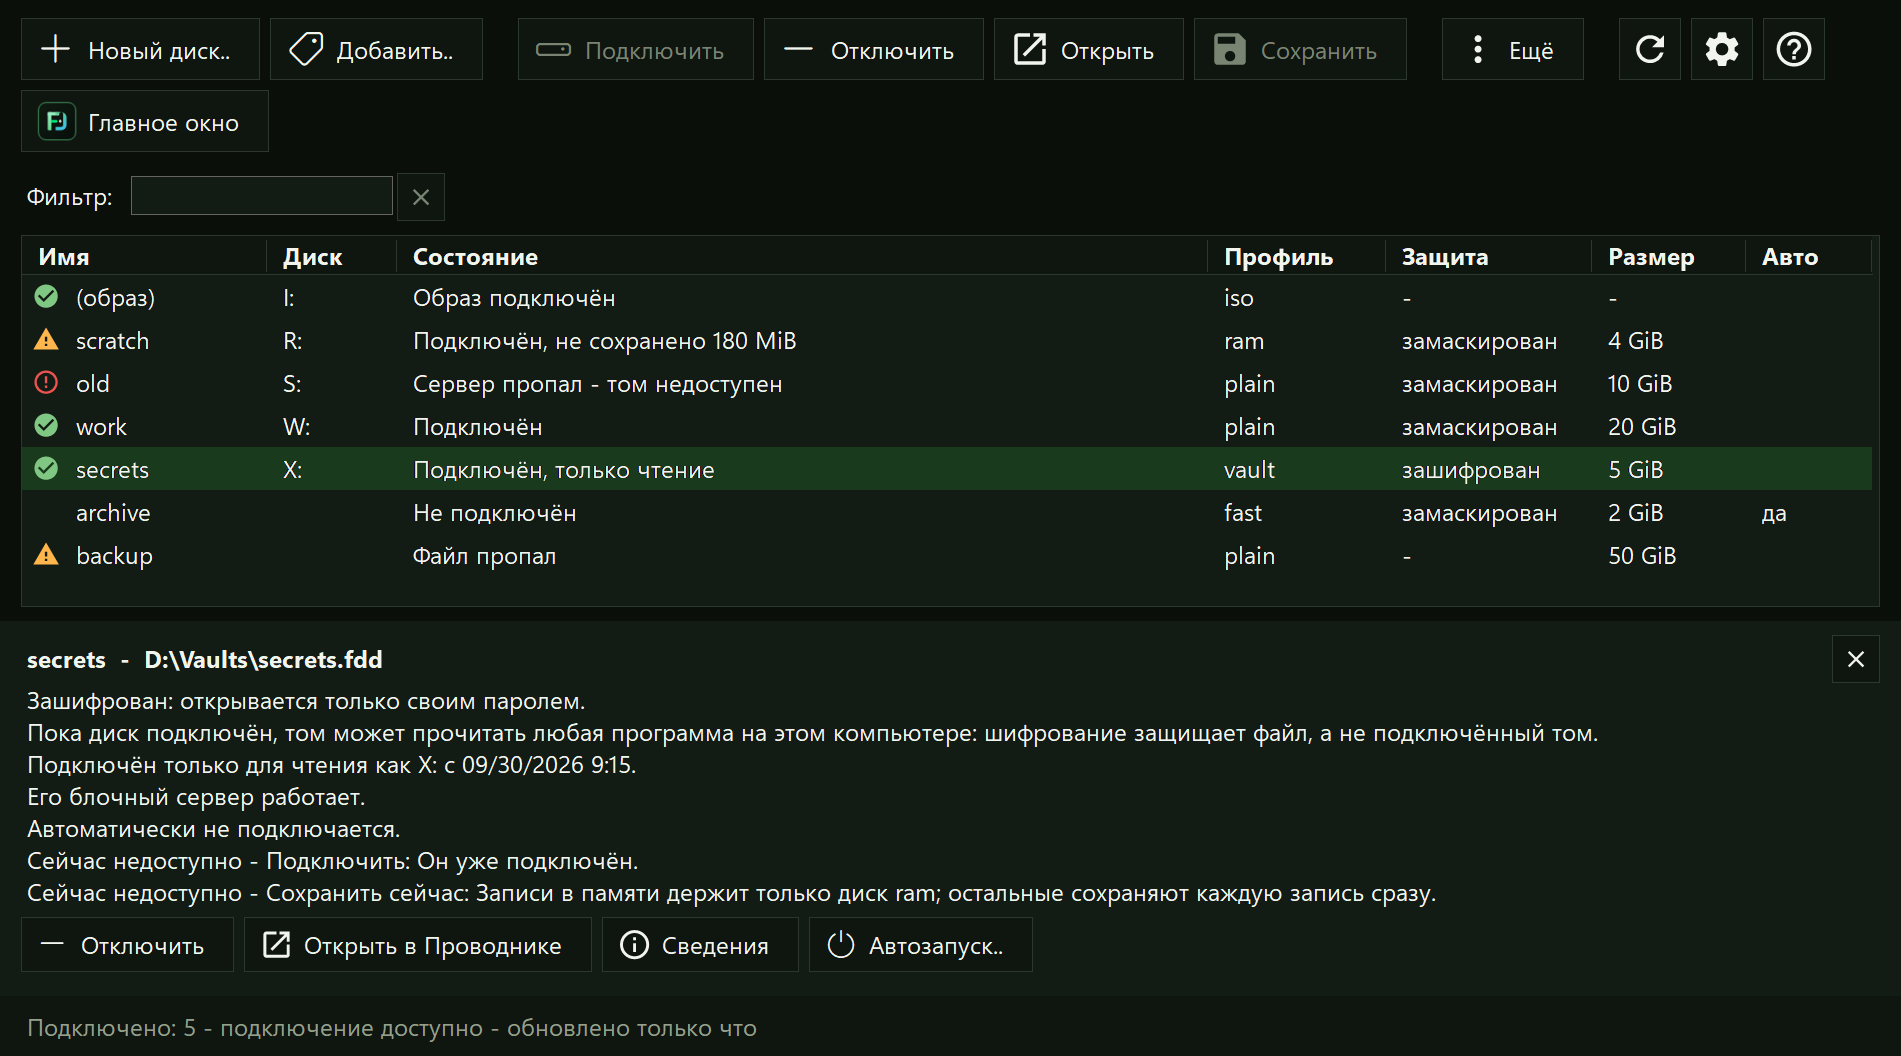Click the warning icon next to backup

tap(46, 555)
